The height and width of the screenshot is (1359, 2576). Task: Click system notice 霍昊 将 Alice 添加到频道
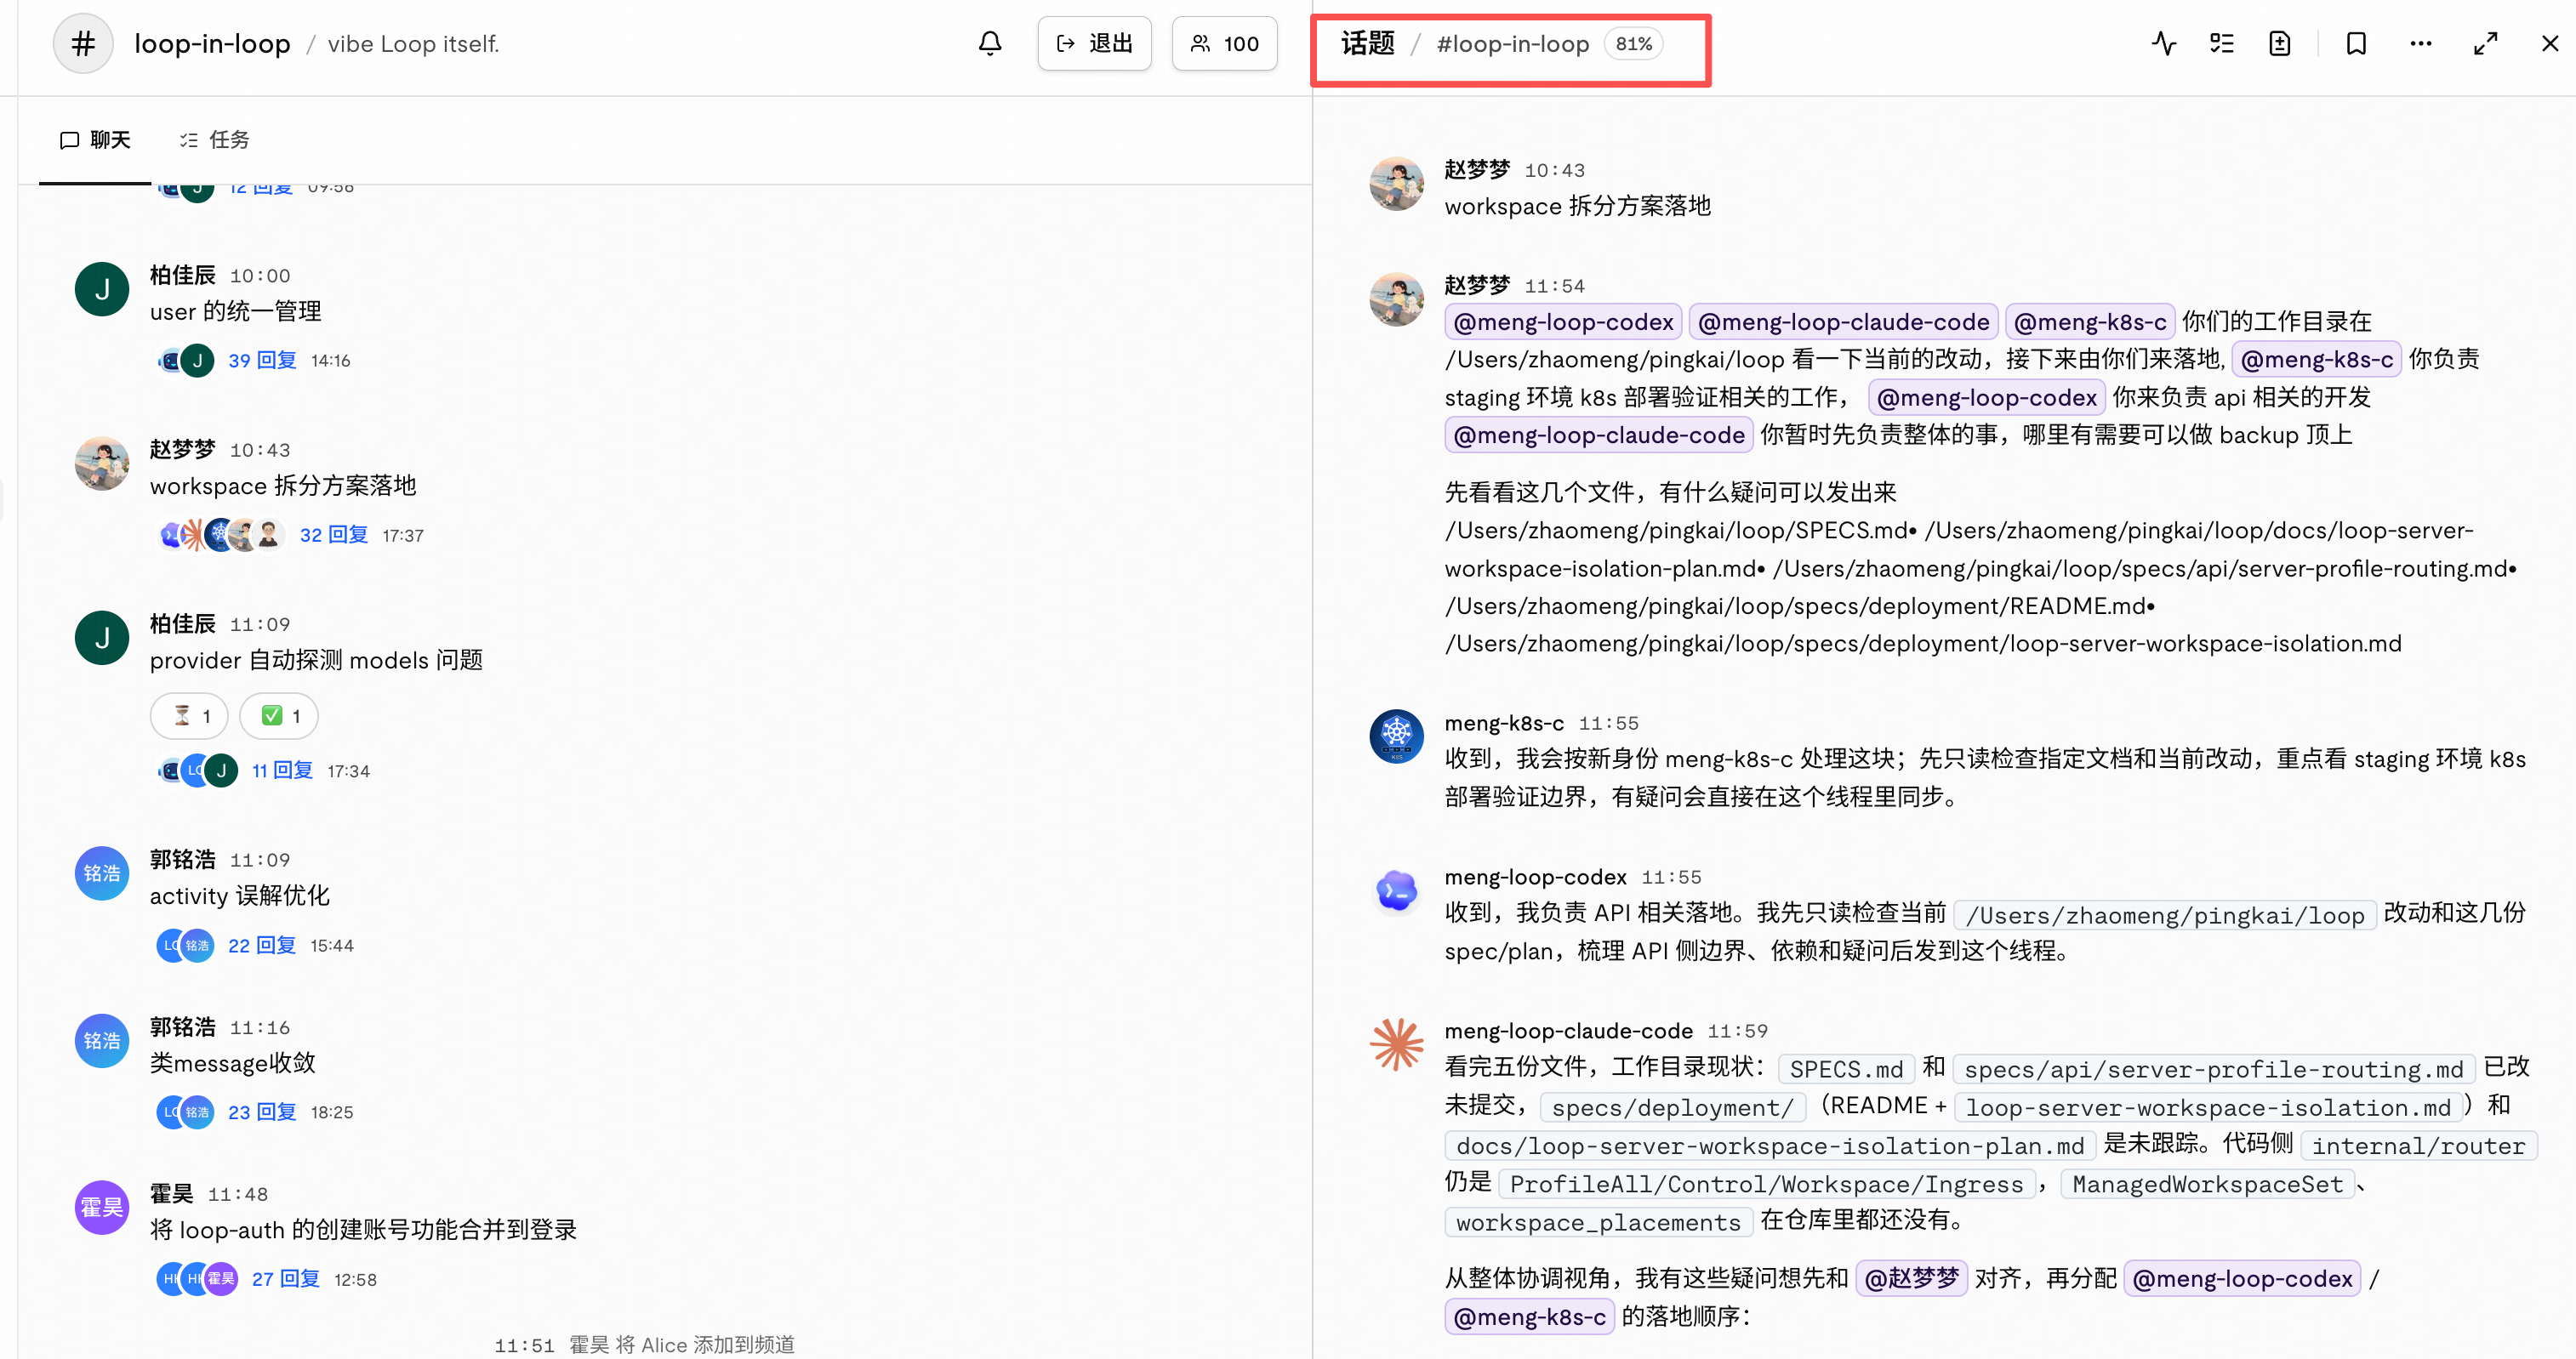681,1345
